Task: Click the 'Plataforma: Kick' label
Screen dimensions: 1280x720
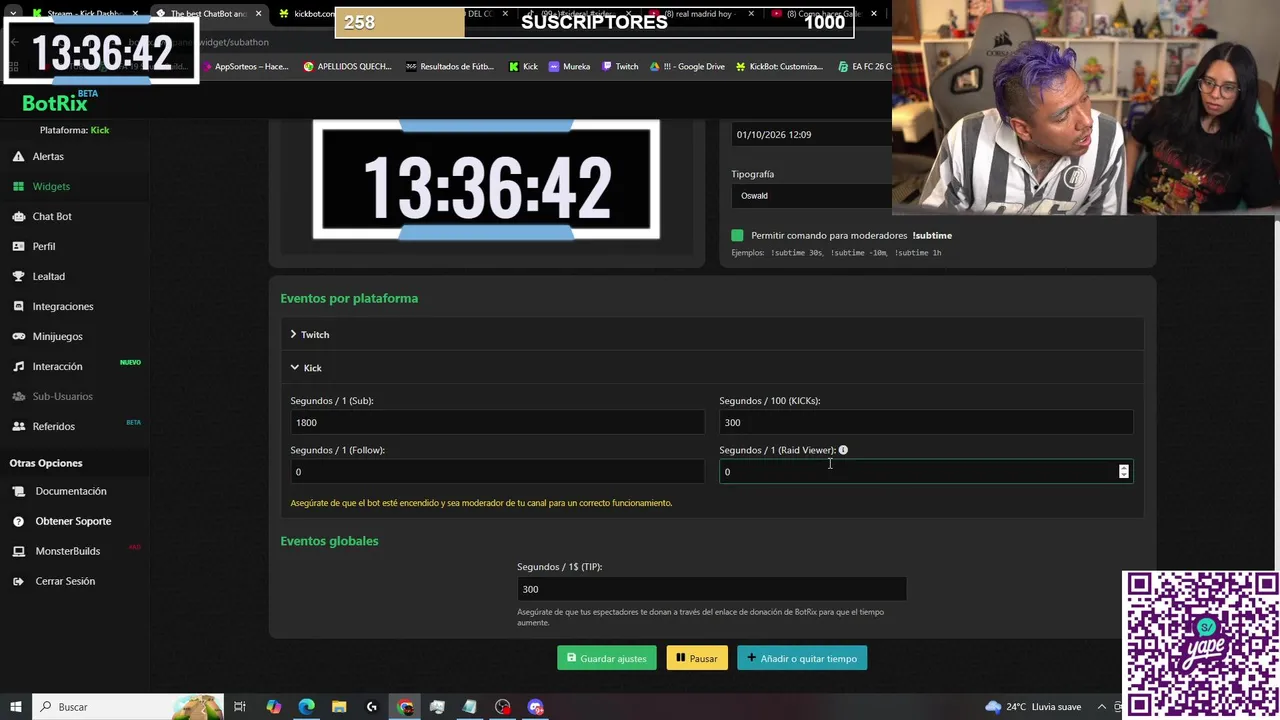Action: point(74,130)
